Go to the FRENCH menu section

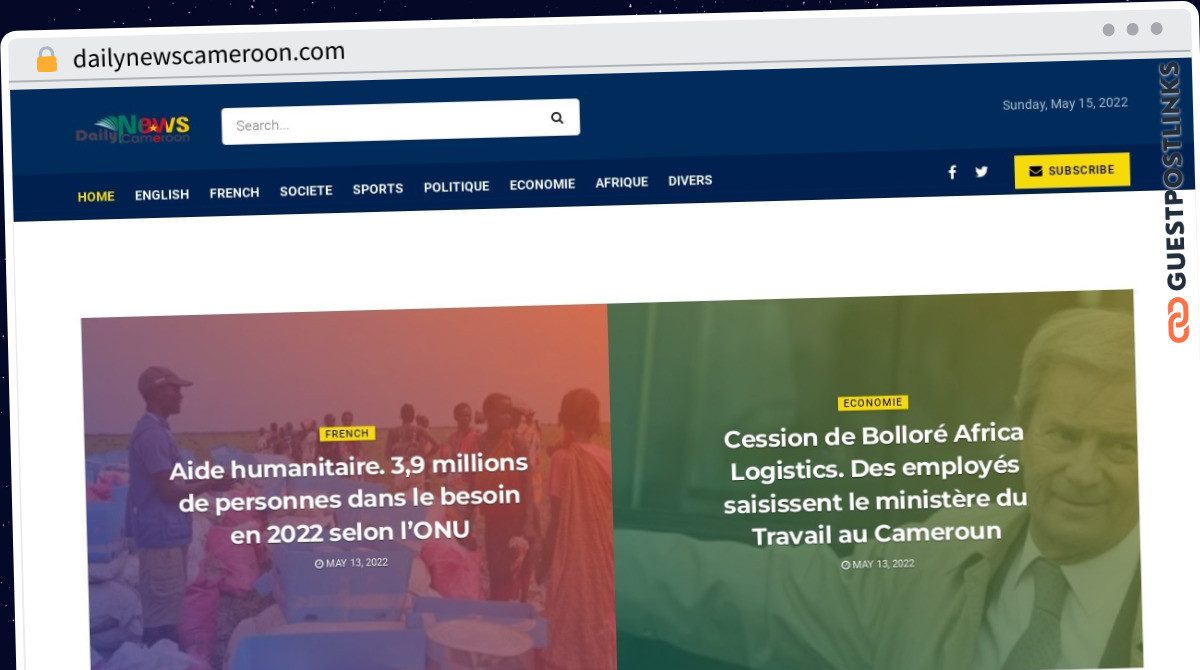pyautogui.click(x=234, y=193)
